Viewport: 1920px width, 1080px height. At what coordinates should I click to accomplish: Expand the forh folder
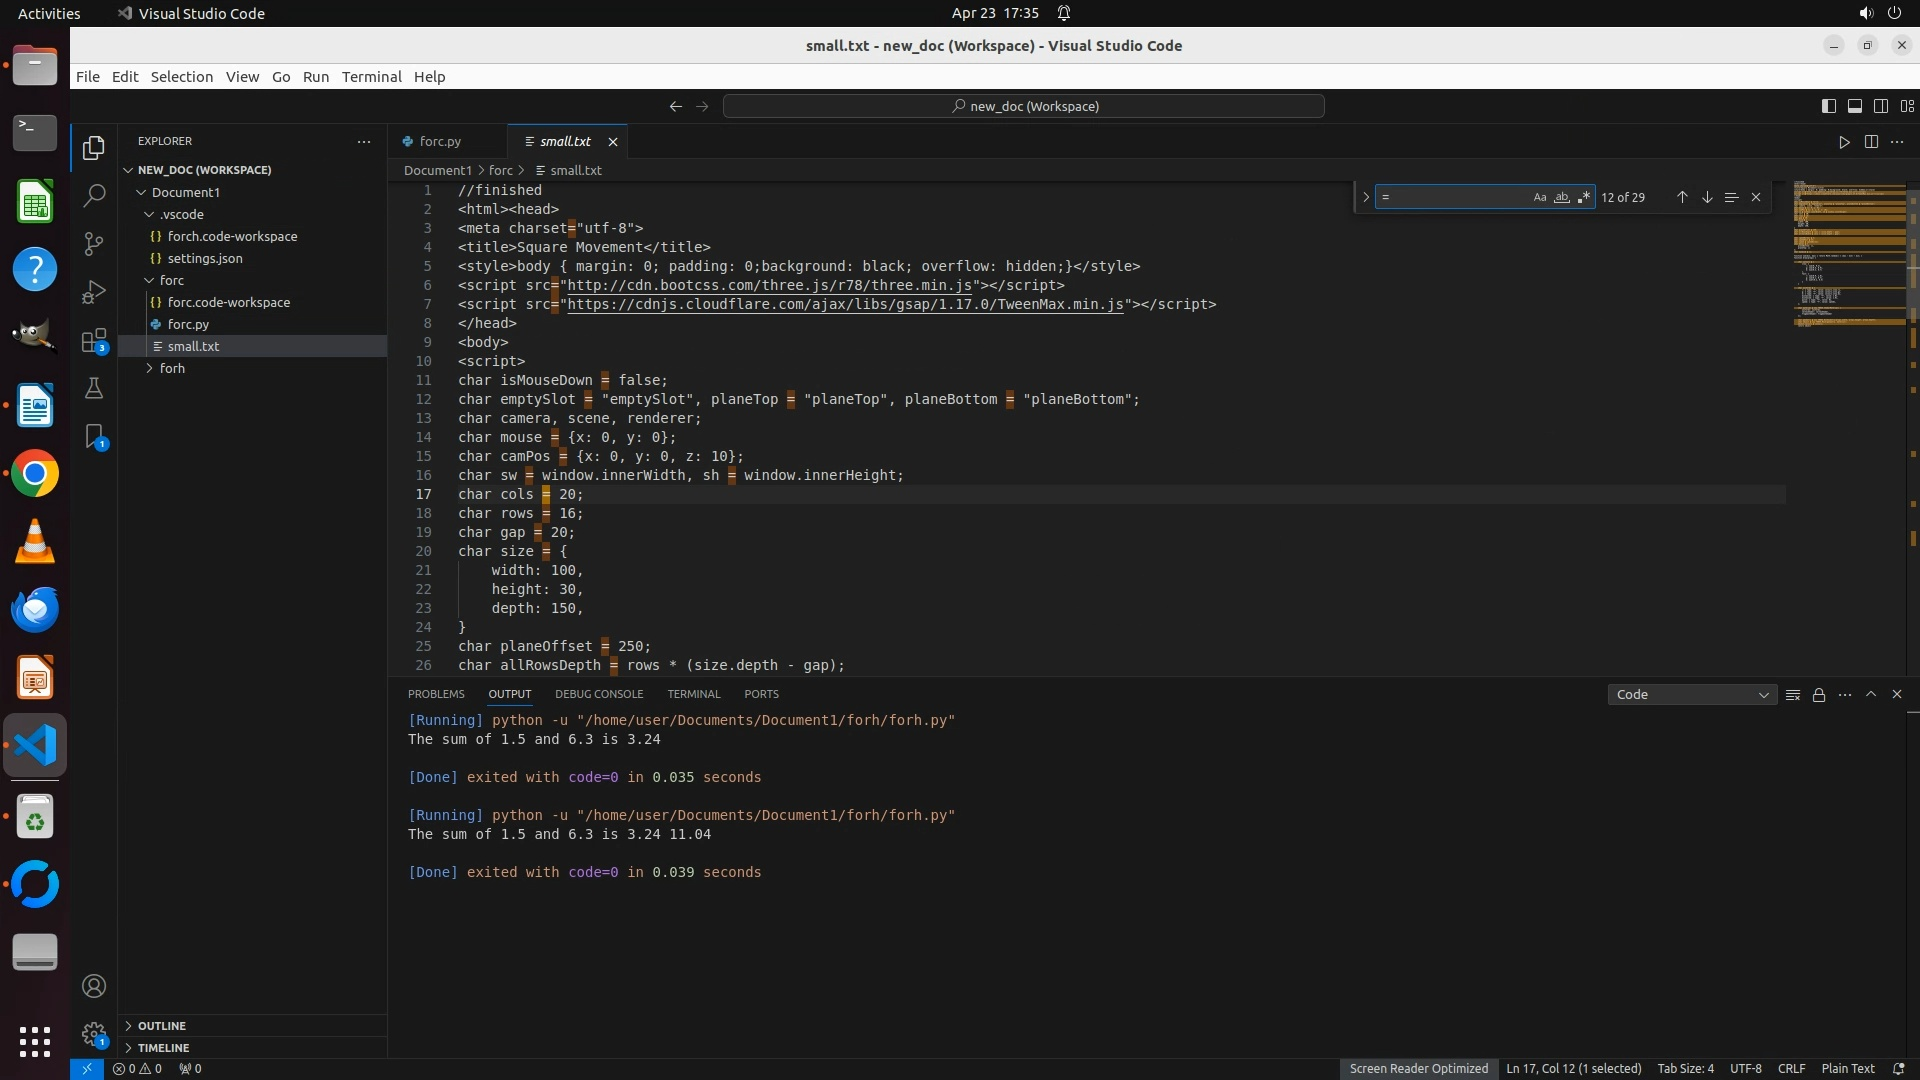point(172,369)
